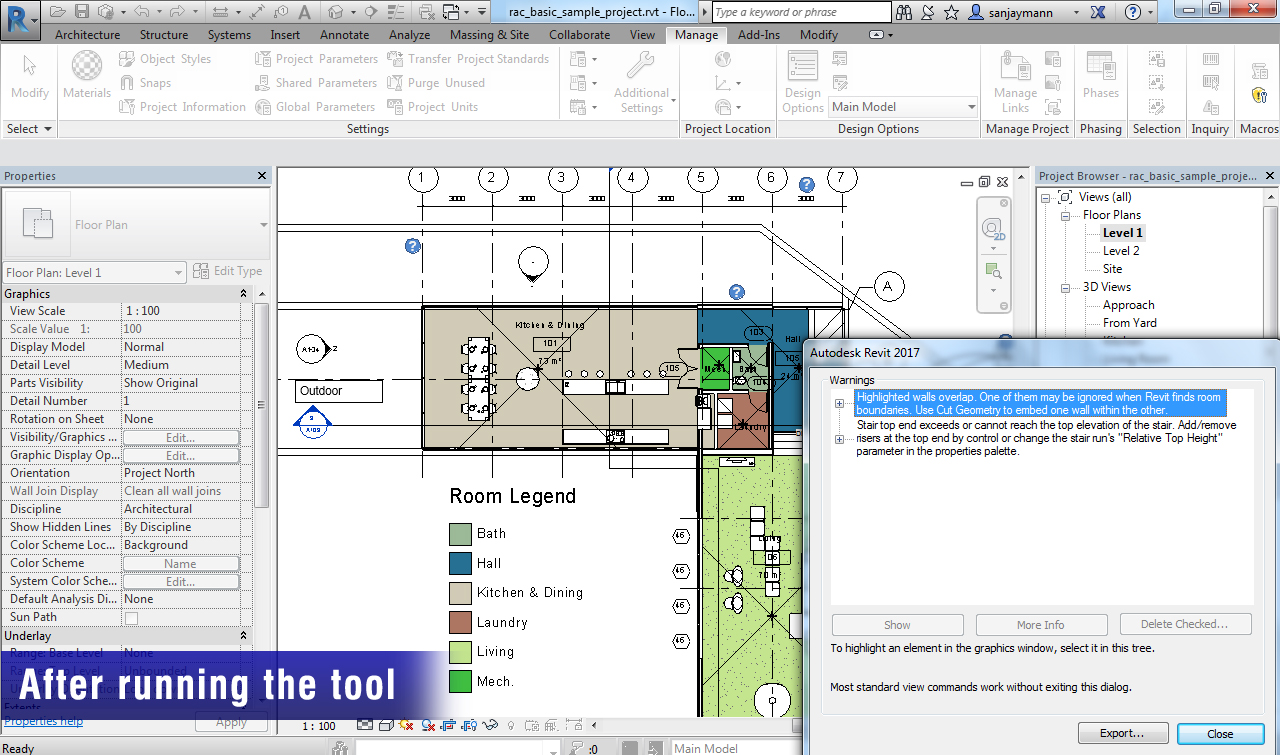The width and height of the screenshot is (1280, 755).
Task: Click the Open file icon in quick access toolbar
Action: (x=57, y=12)
